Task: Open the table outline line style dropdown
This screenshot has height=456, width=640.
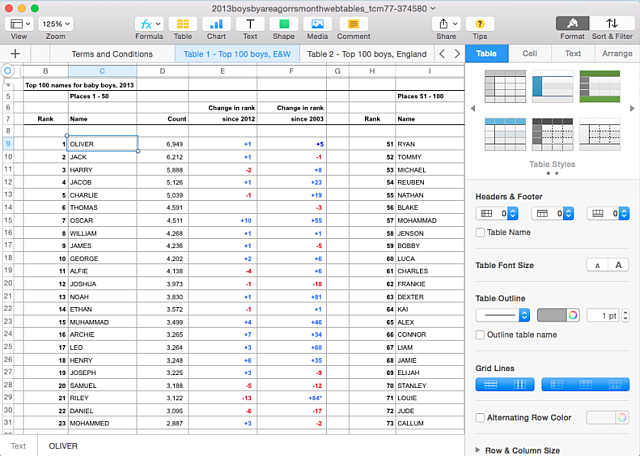Action: (502, 315)
